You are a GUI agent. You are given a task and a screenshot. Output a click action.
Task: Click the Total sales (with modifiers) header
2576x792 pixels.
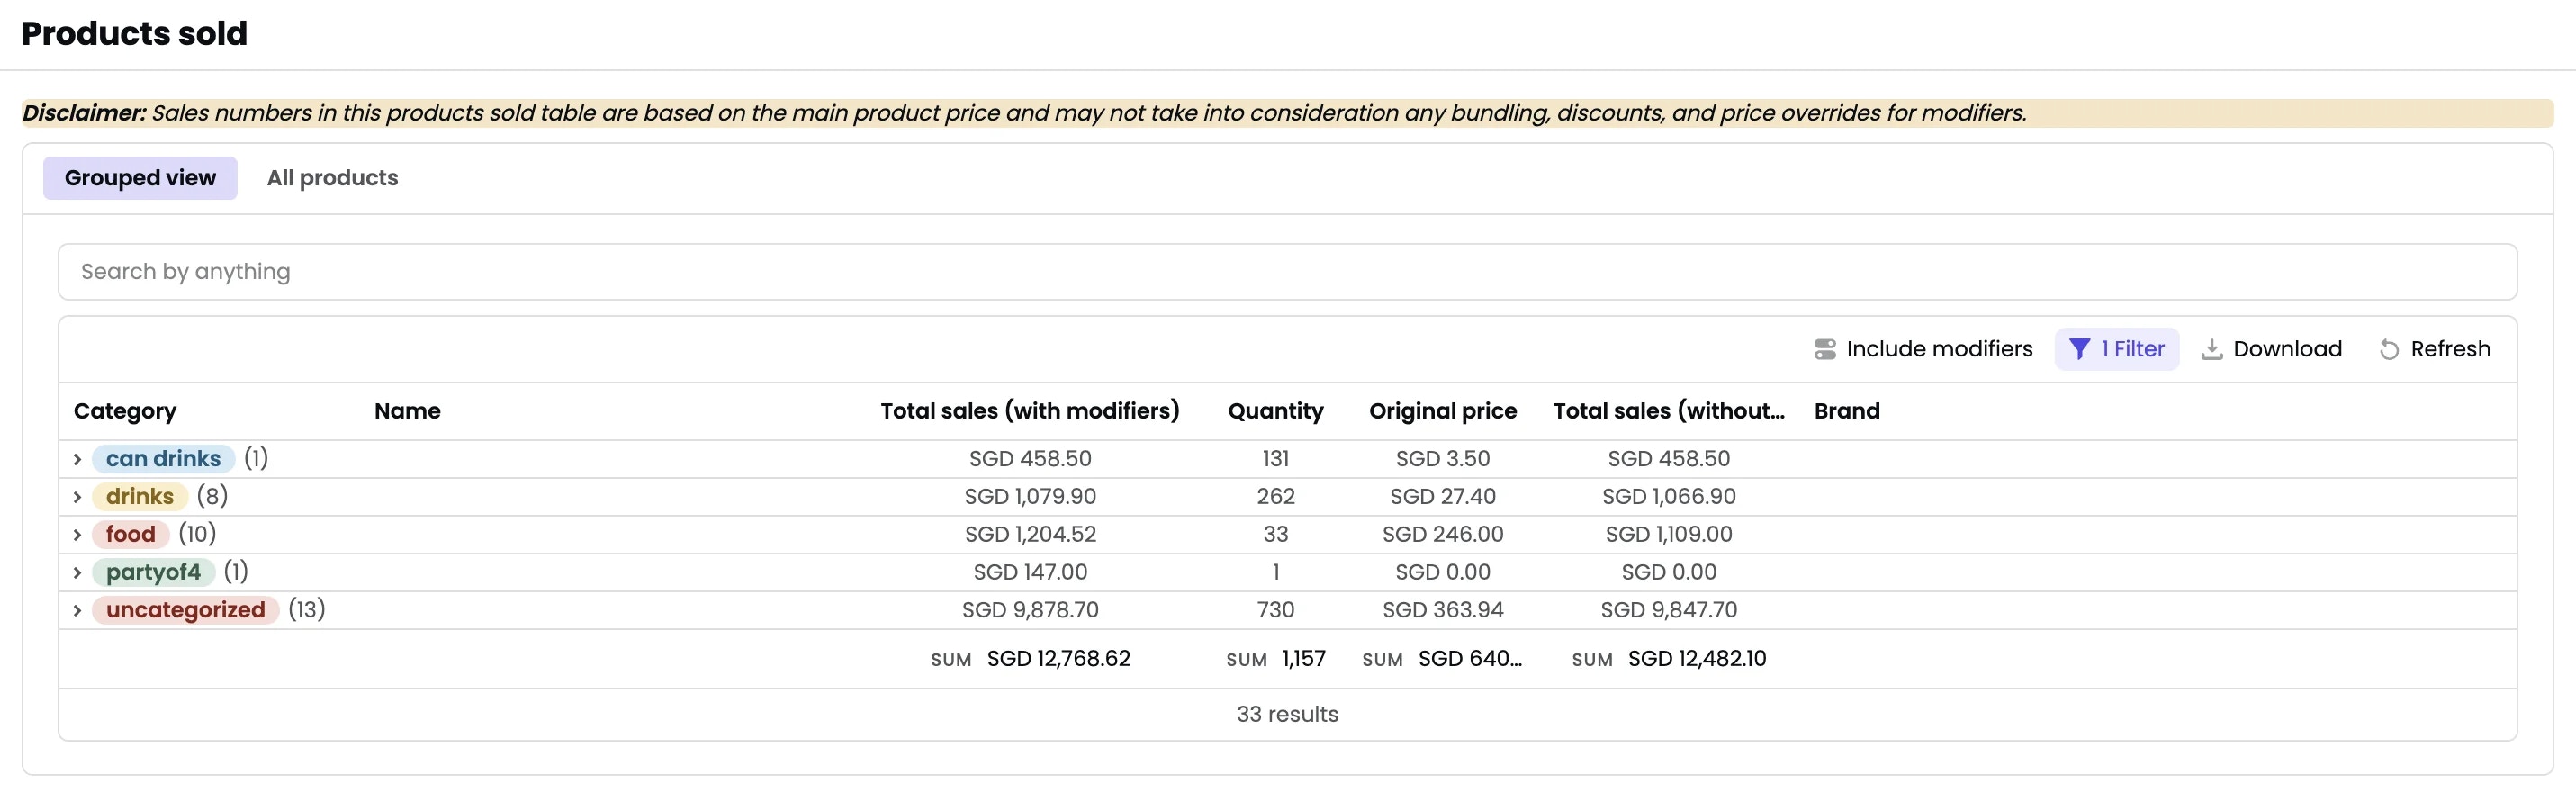point(1030,410)
